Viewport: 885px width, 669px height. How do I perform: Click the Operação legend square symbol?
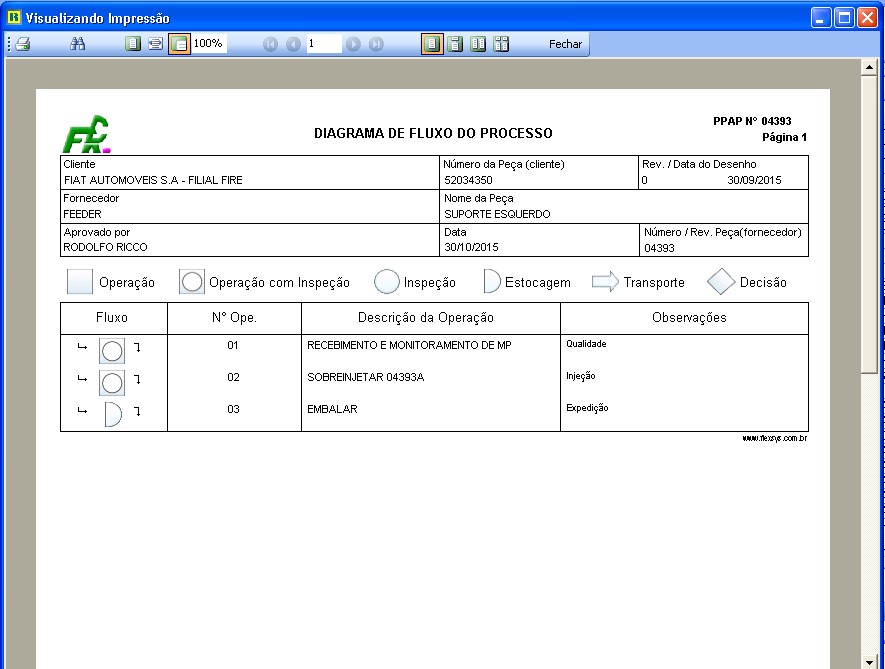80,281
